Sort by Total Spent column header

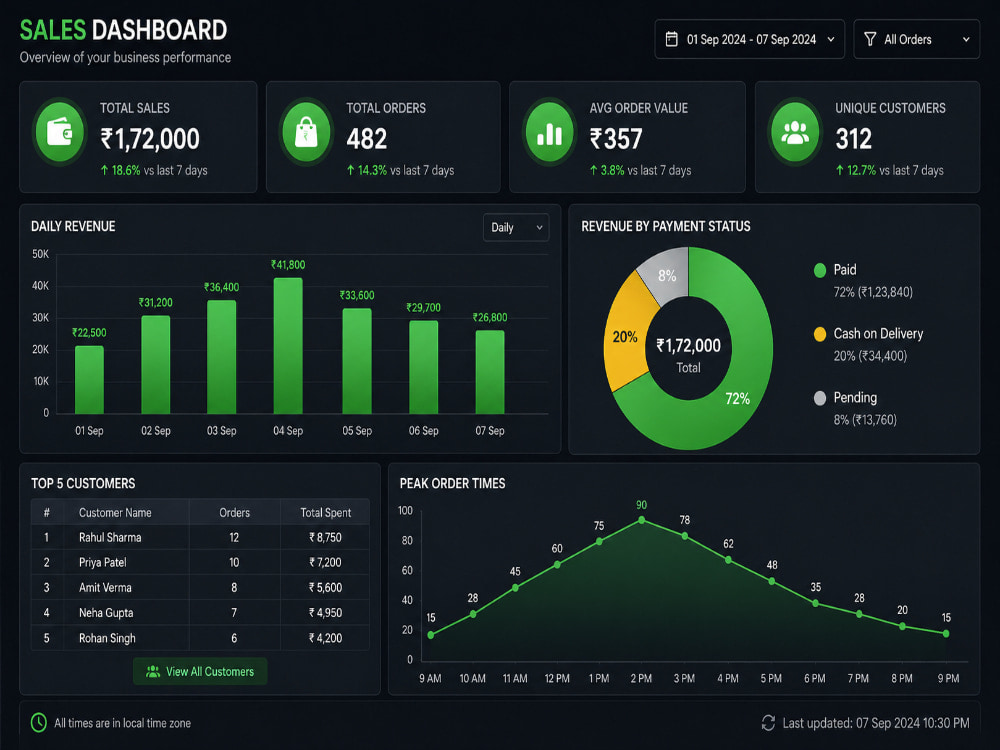[325, 512]
